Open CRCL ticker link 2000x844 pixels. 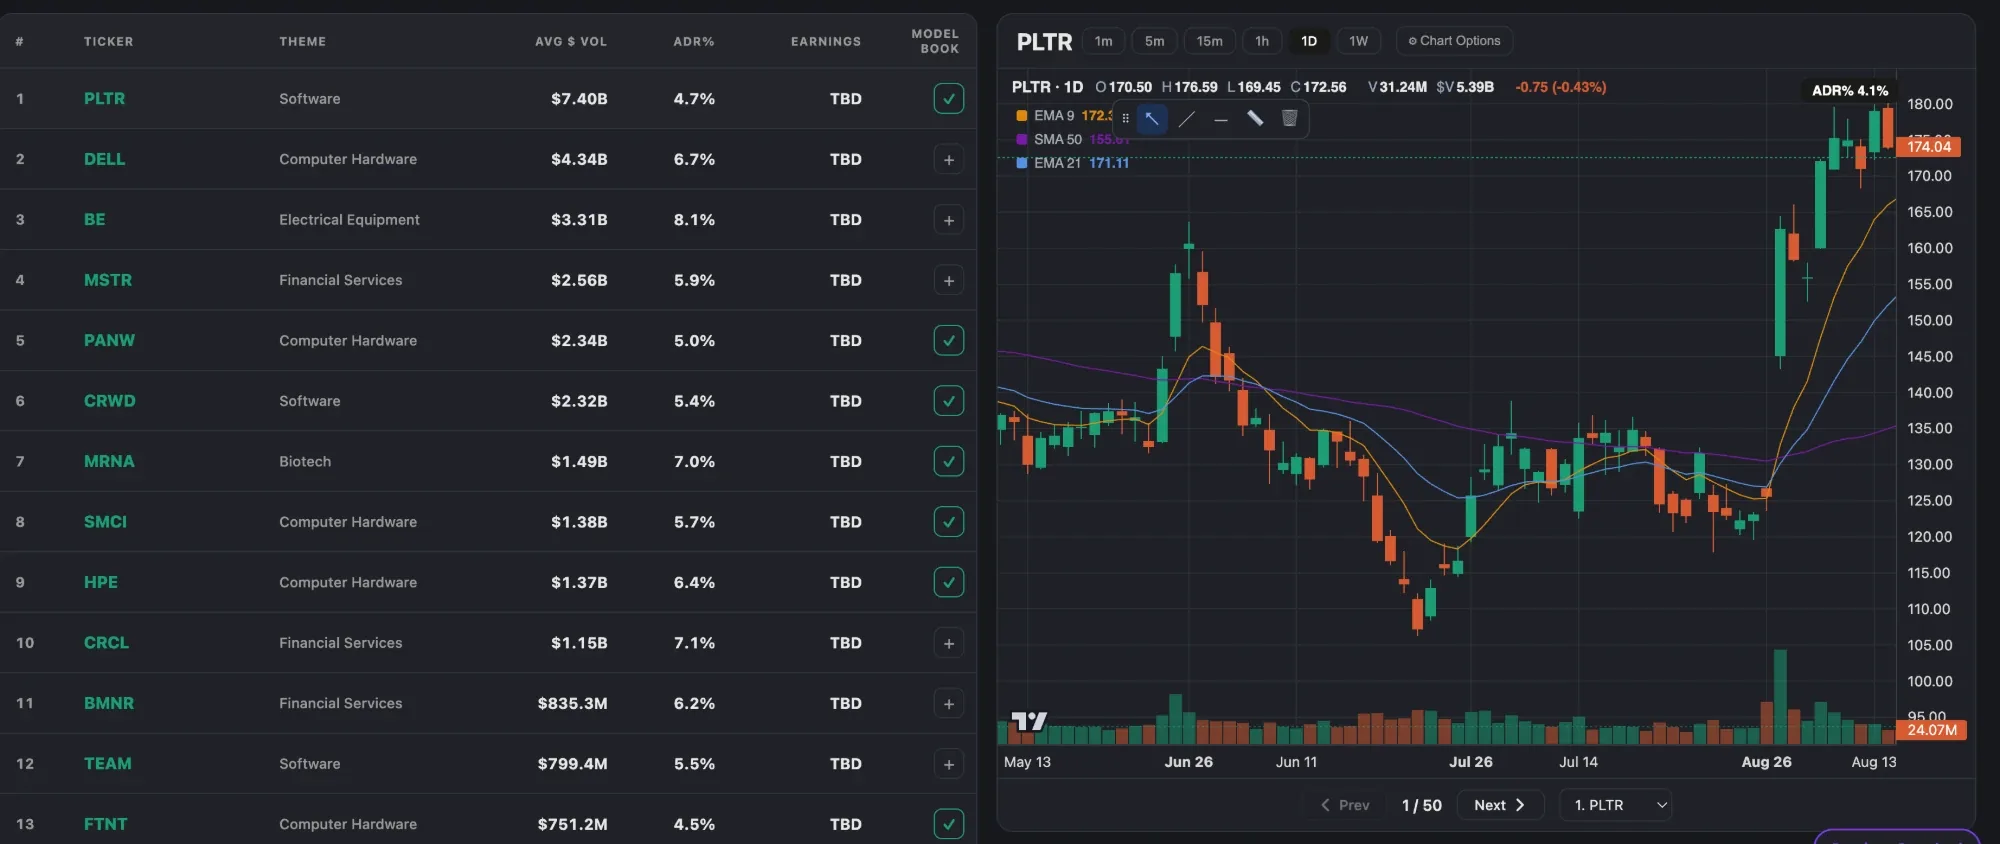[106, 643]
